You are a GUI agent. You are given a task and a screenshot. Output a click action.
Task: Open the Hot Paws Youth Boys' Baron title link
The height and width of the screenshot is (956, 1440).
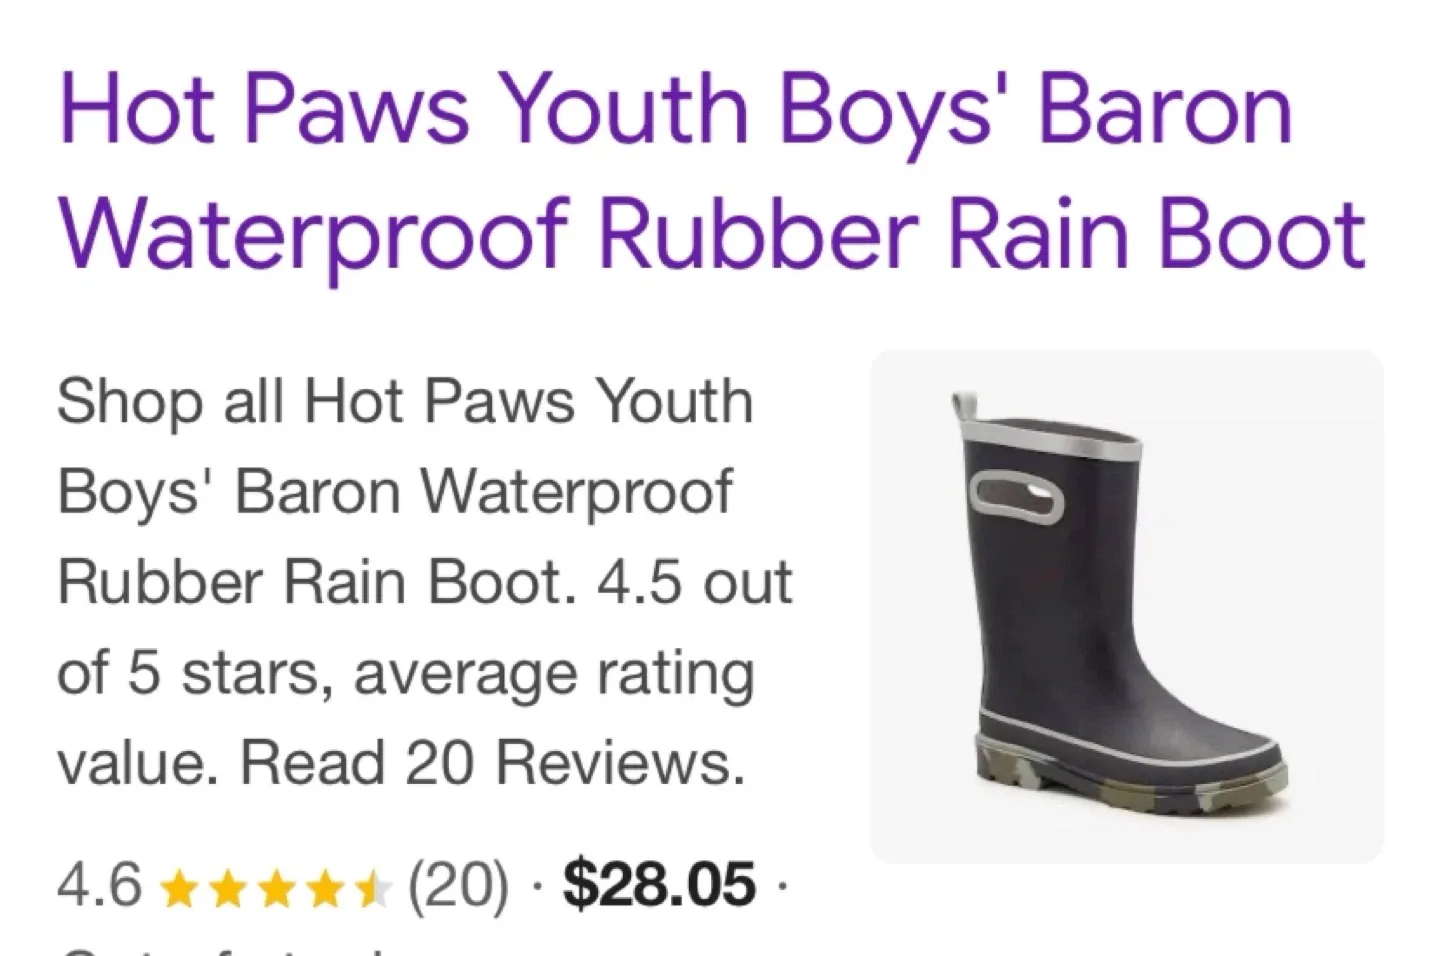(x=675, y=110)
